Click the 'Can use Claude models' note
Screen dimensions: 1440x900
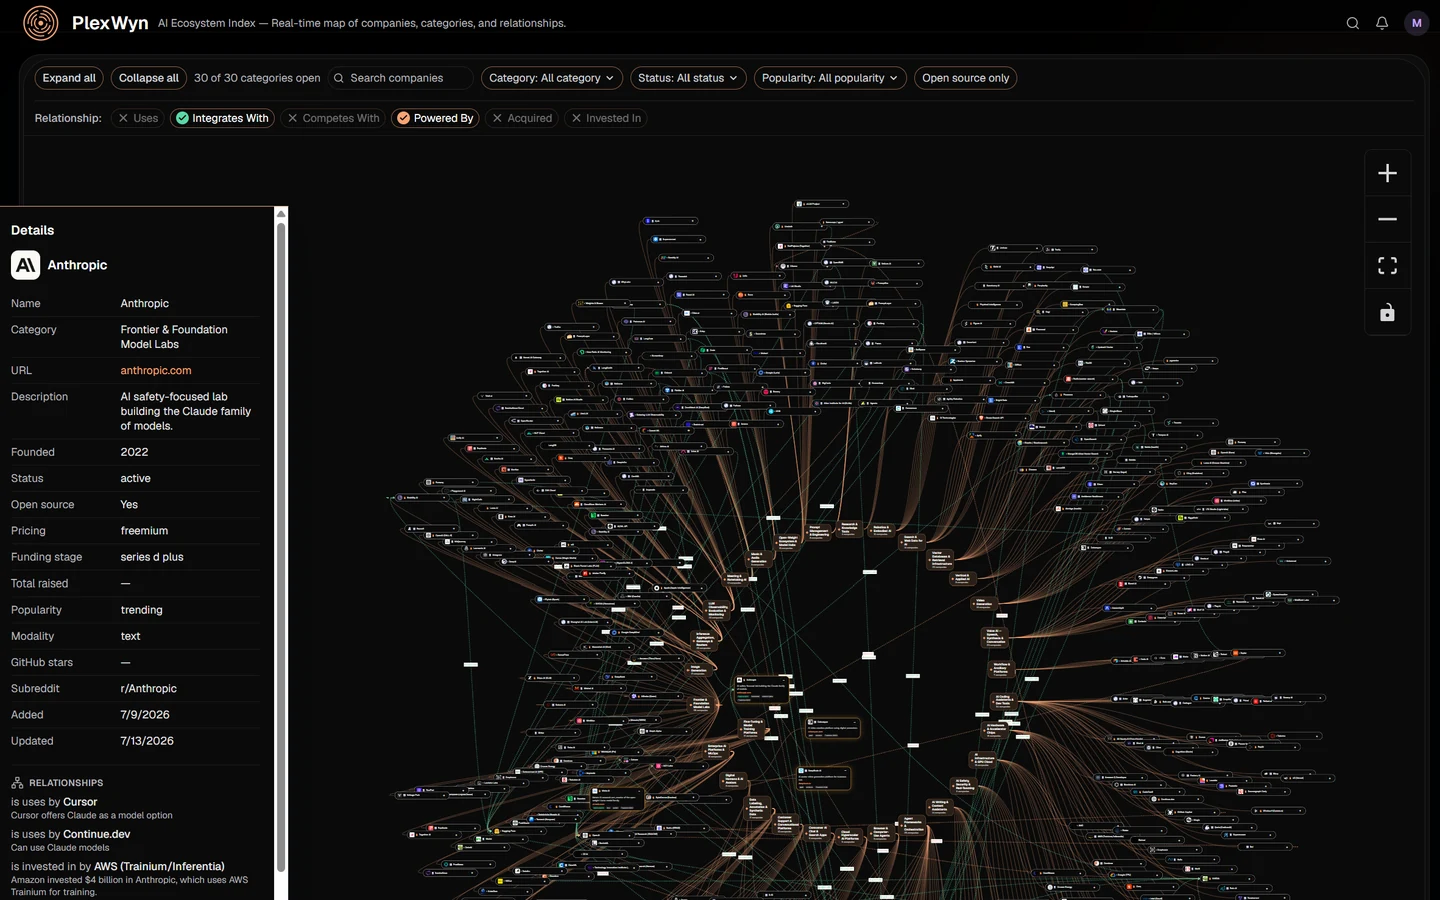(60, 847)
